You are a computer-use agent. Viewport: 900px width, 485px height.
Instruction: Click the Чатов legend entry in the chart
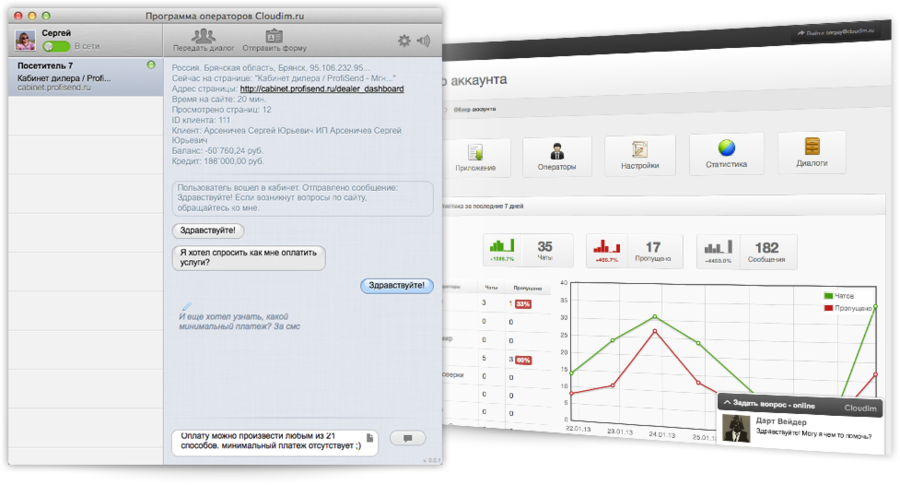coord(839,296)
